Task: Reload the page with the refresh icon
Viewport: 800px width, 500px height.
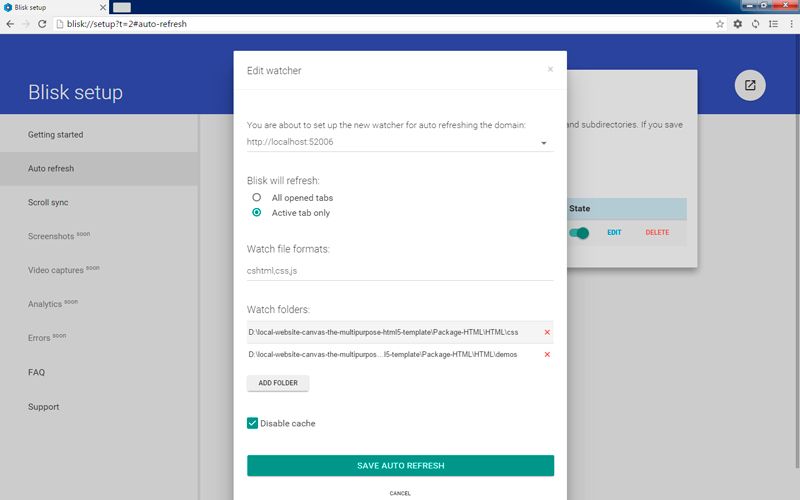Action: (42, 24)
